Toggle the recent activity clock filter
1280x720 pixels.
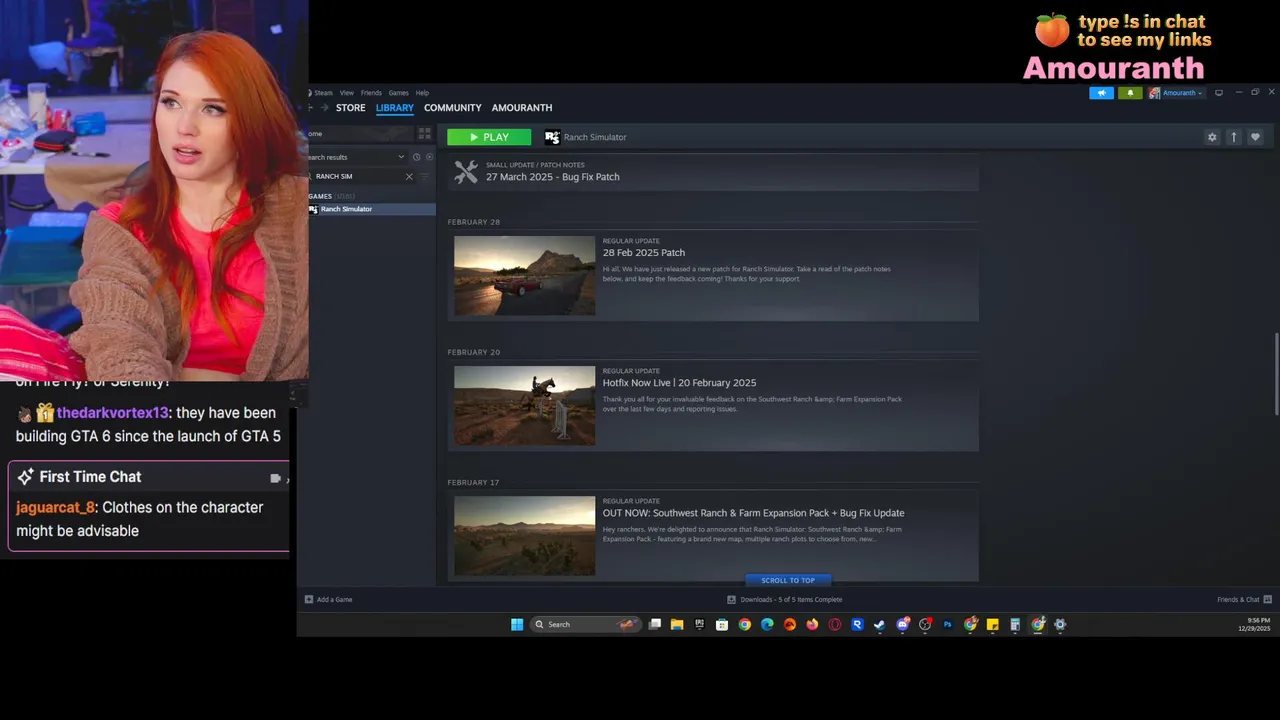[416, 157]
